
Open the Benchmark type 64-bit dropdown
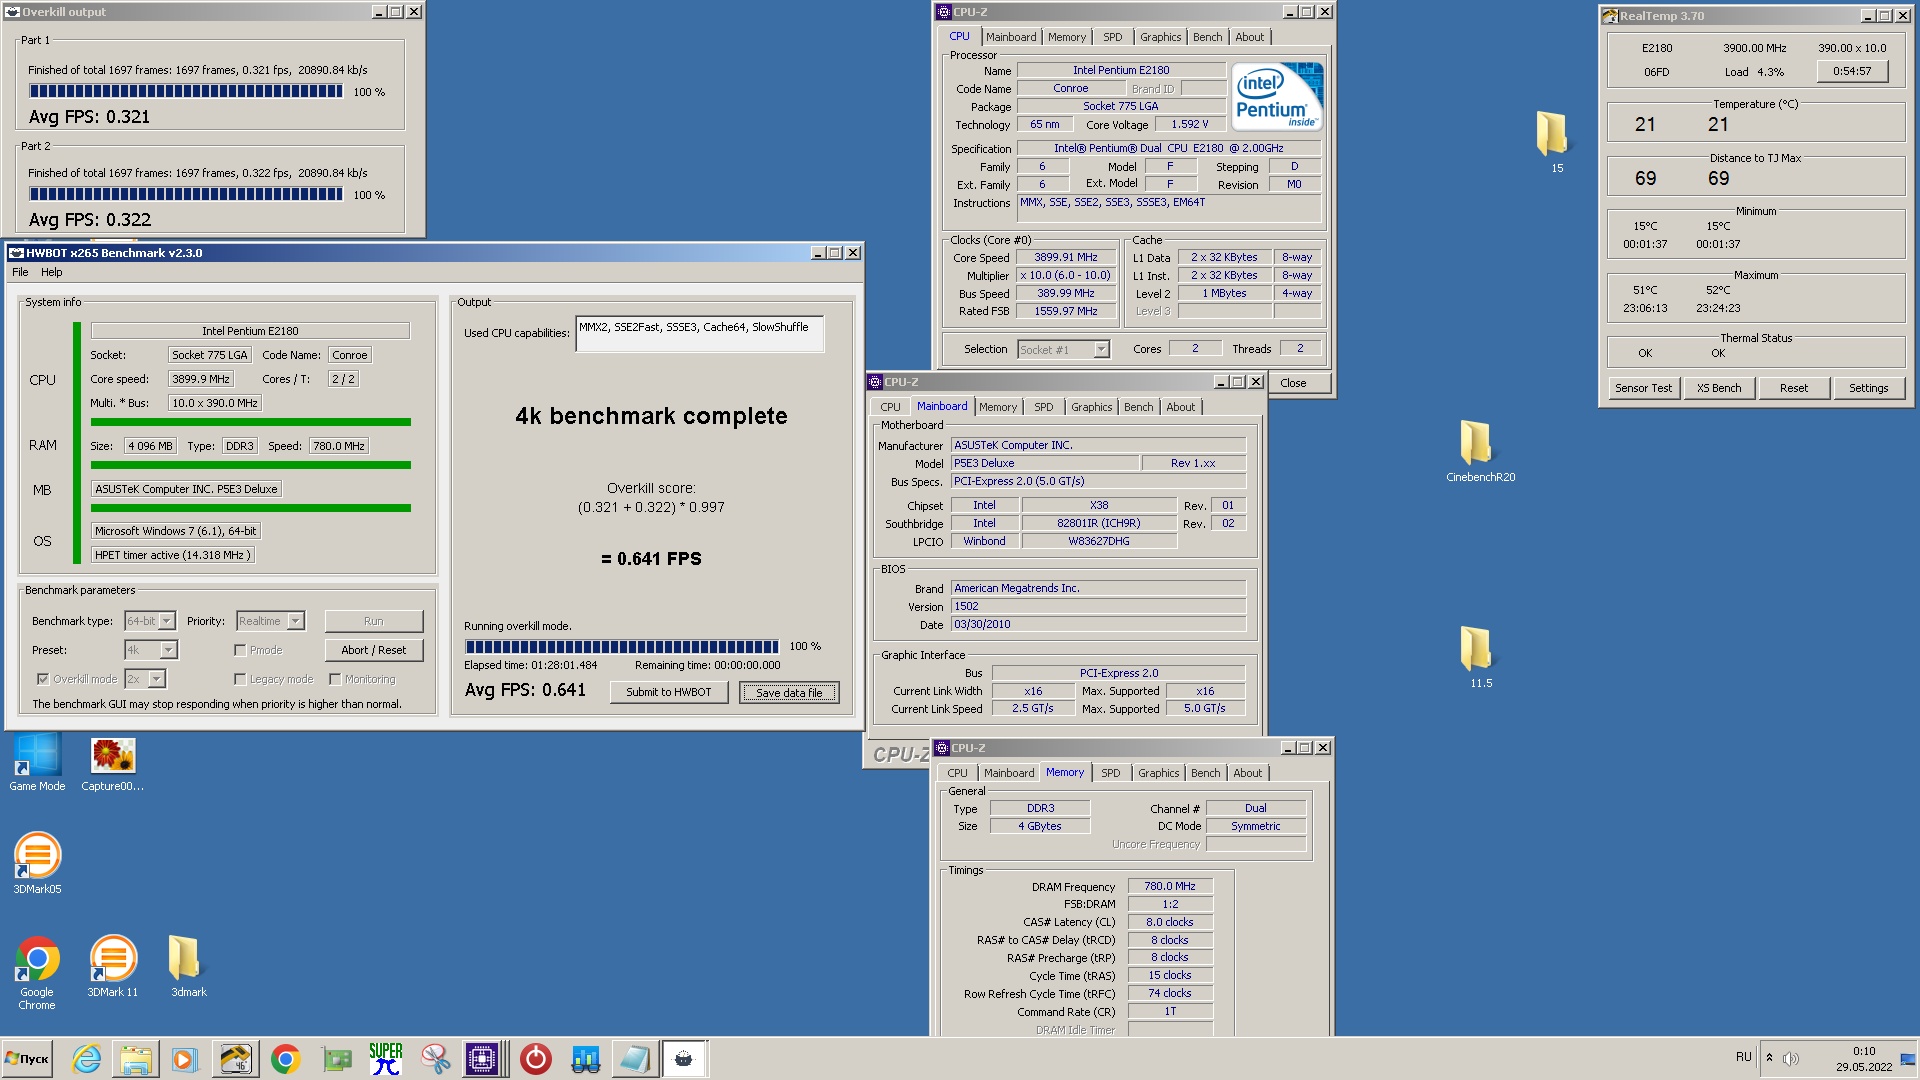point(150,621)
